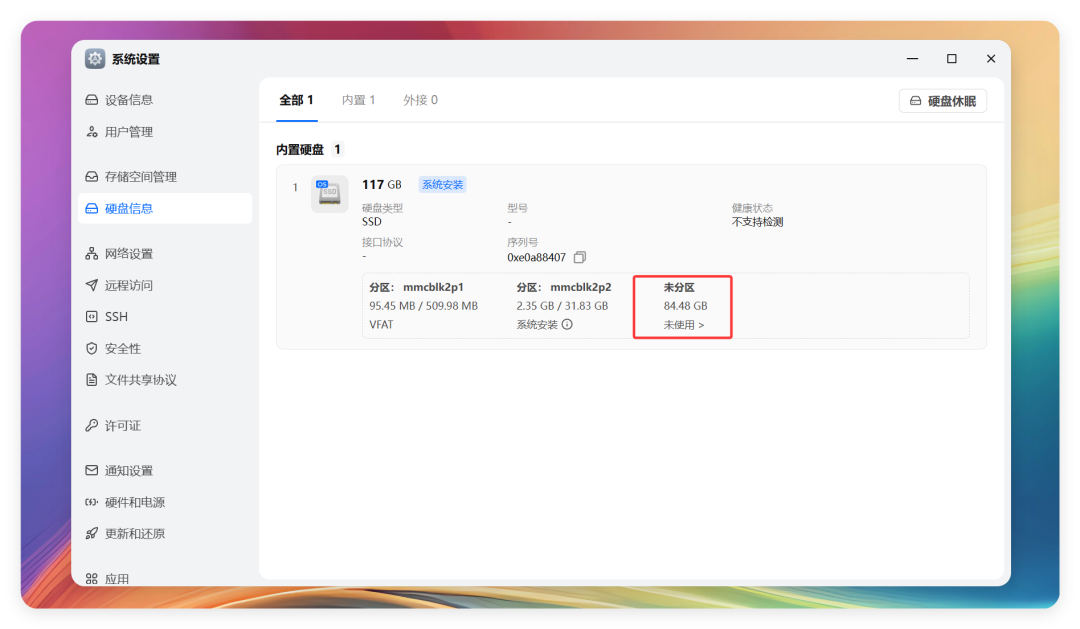Select 硬盘信息 in the sidebar
Image resolution: width=1080 pixels, height=629 pixels.
[165, 208]
